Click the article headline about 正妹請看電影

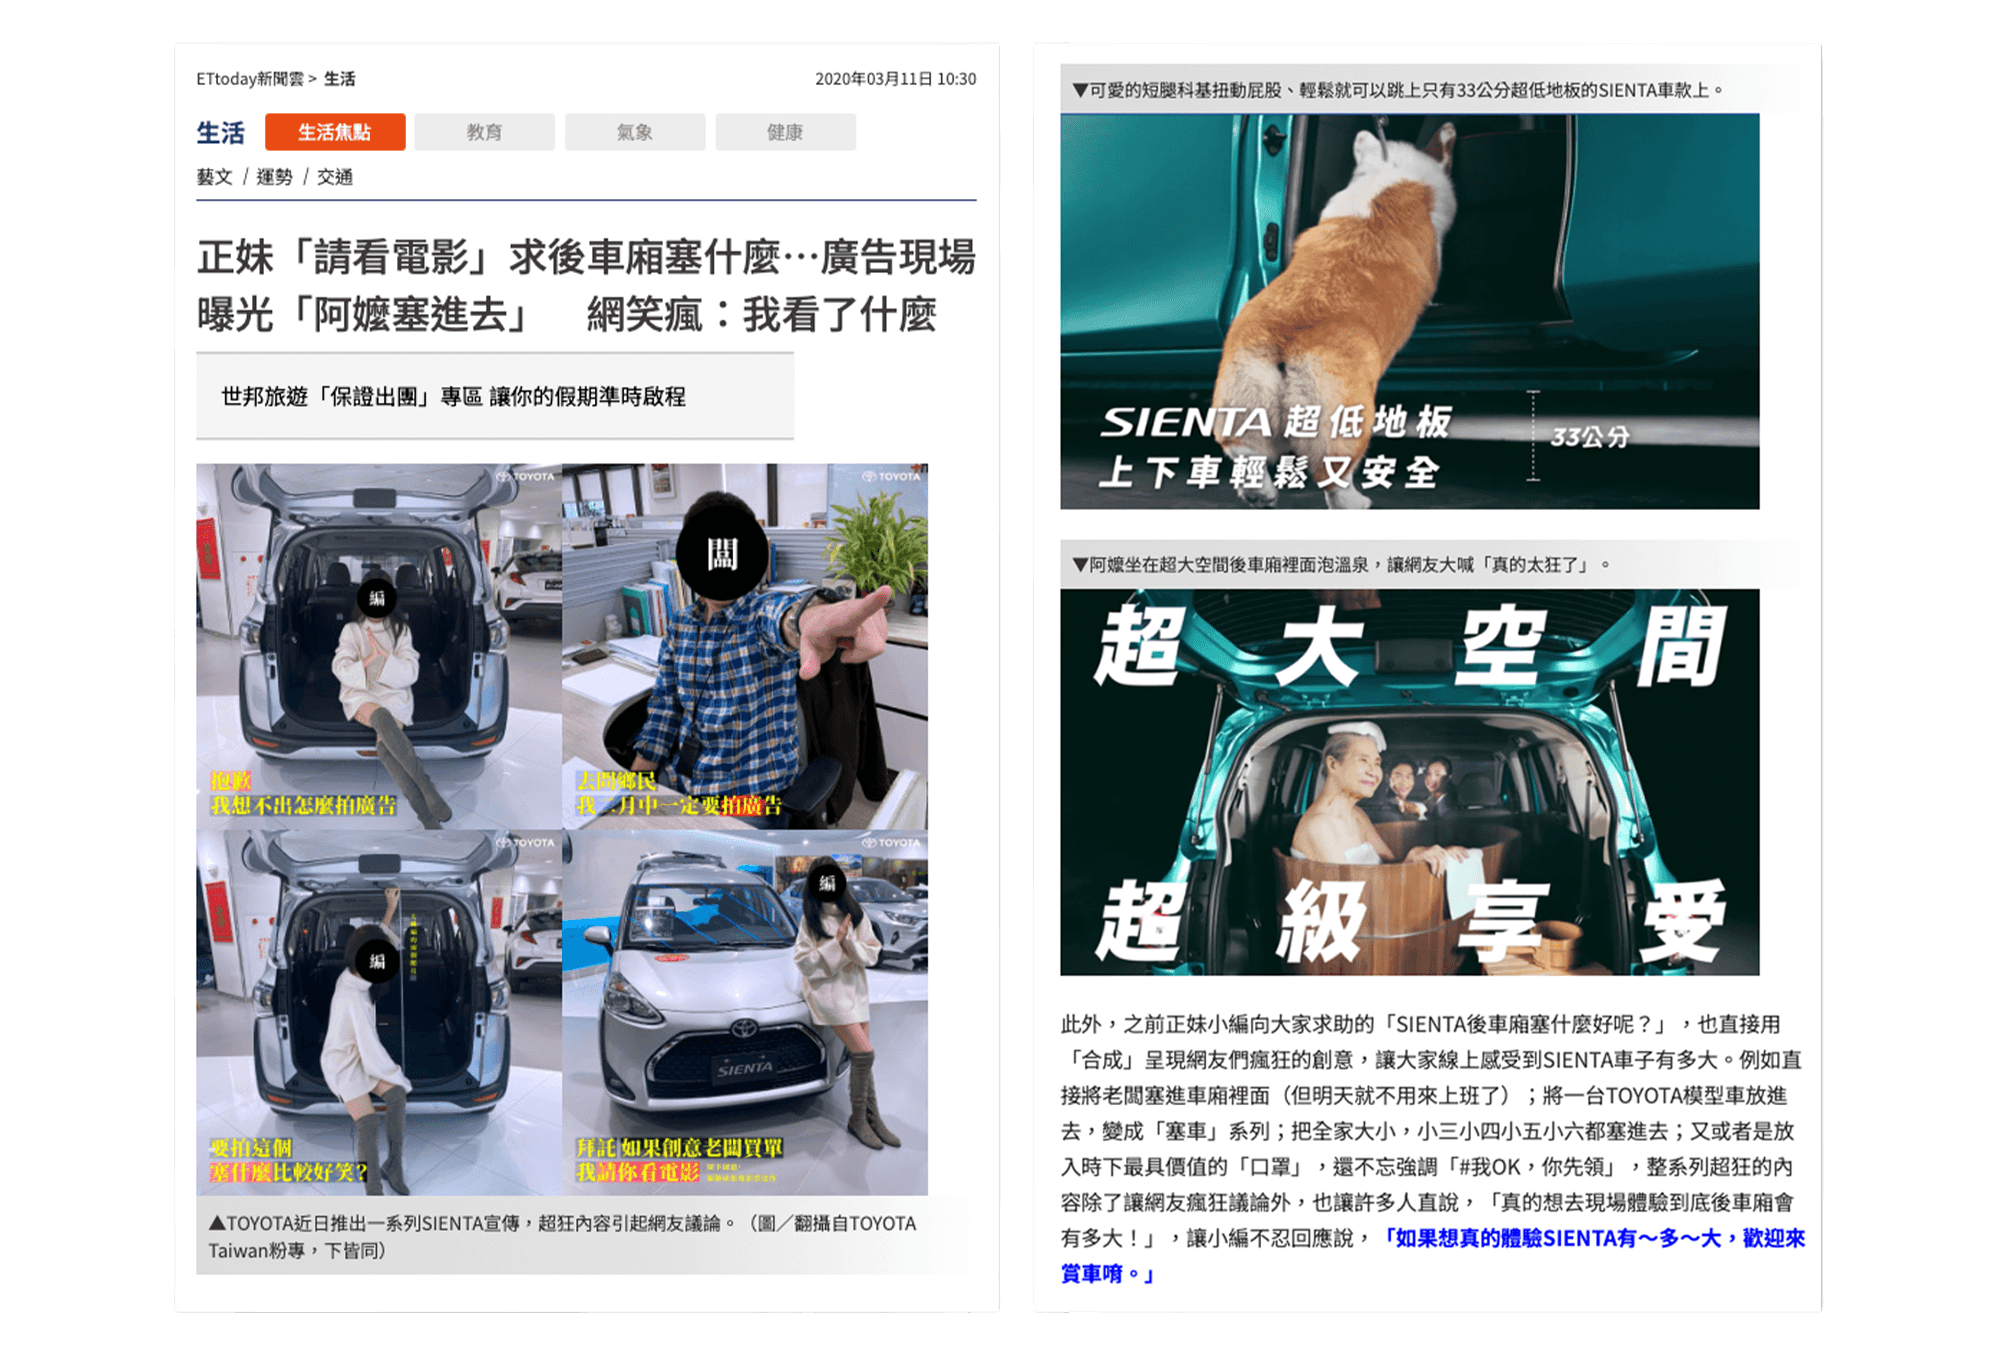(585, 286)
